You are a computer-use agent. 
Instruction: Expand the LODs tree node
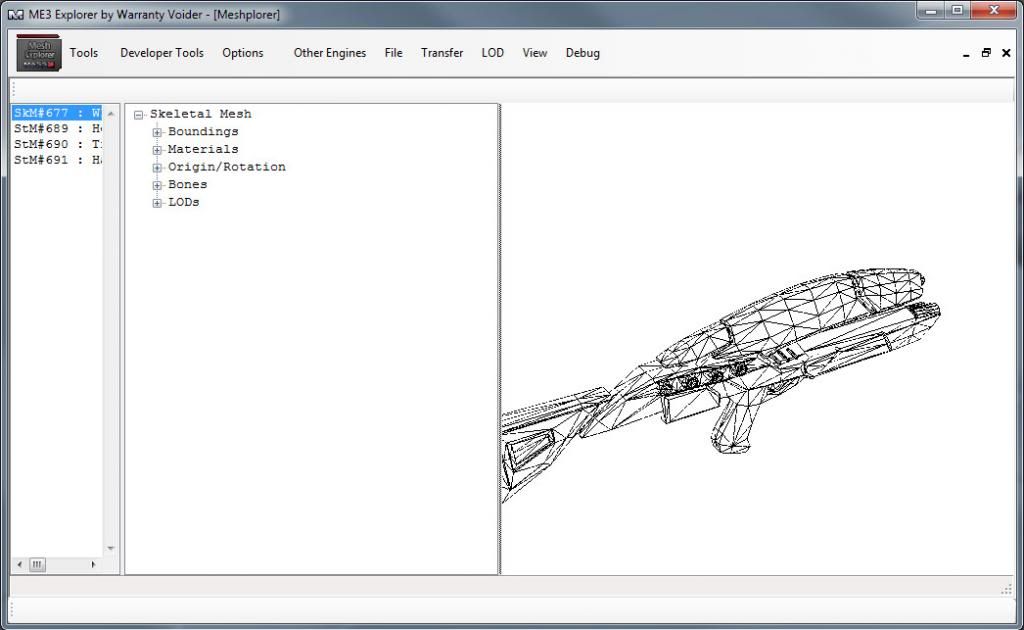[x=157, y=203]
